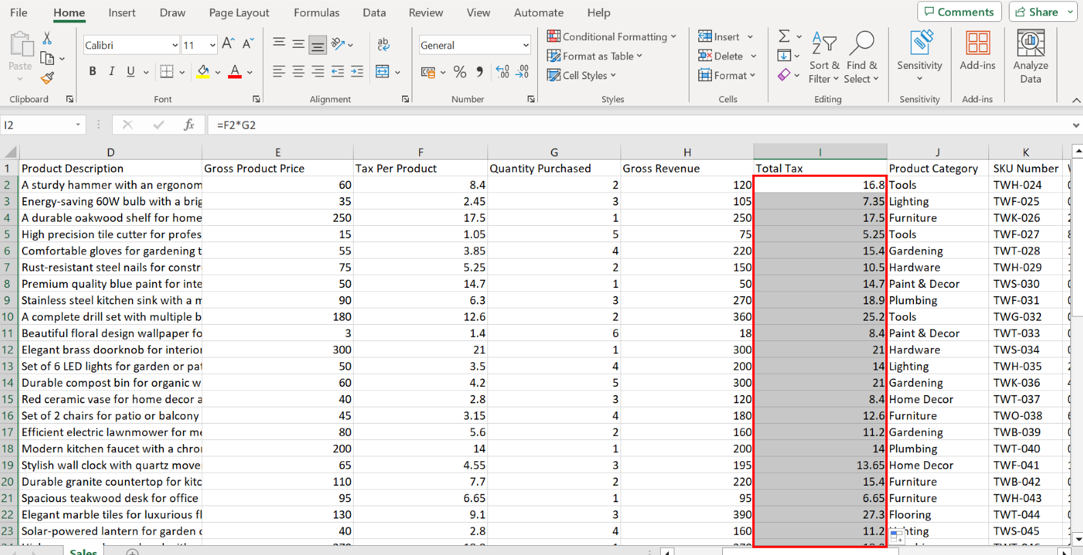
Task: Toggle Bold formatting
Action: tap(93, 72)
